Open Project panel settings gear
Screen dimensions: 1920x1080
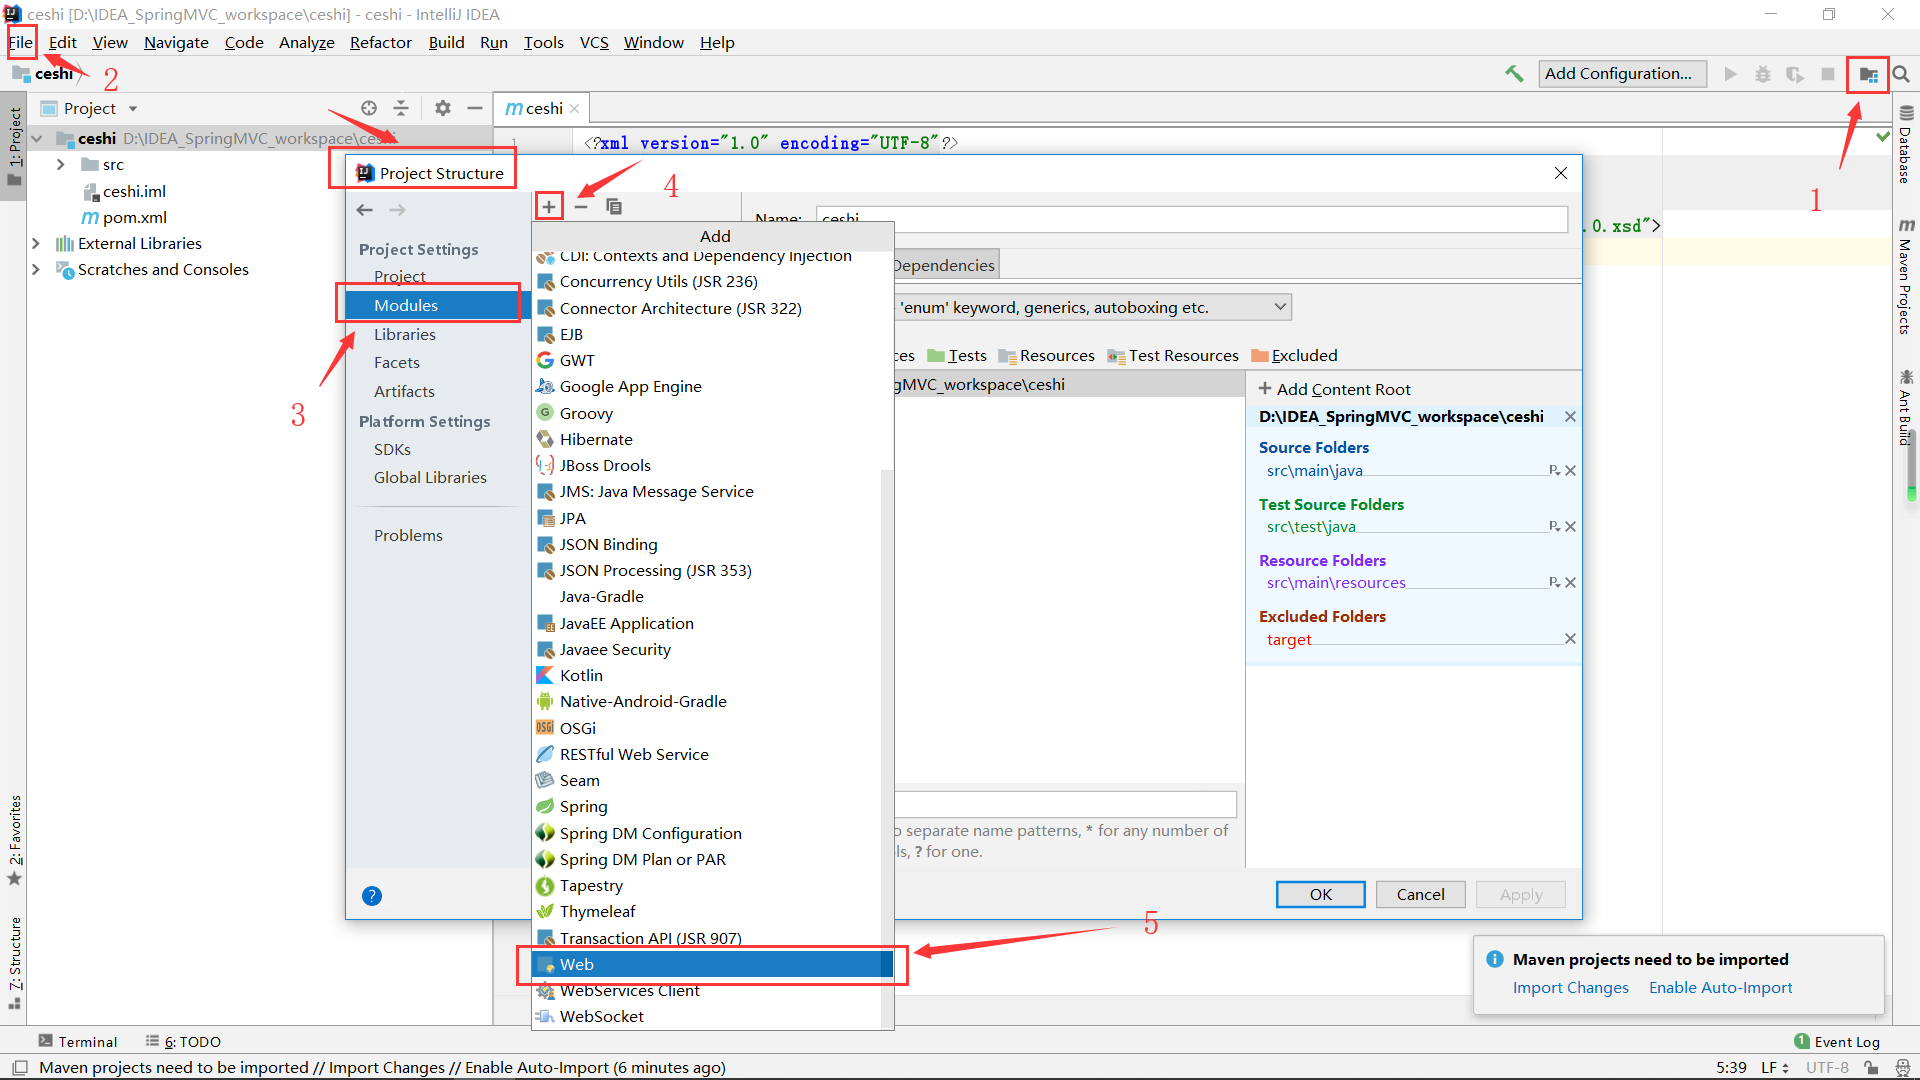pos(443,108)
